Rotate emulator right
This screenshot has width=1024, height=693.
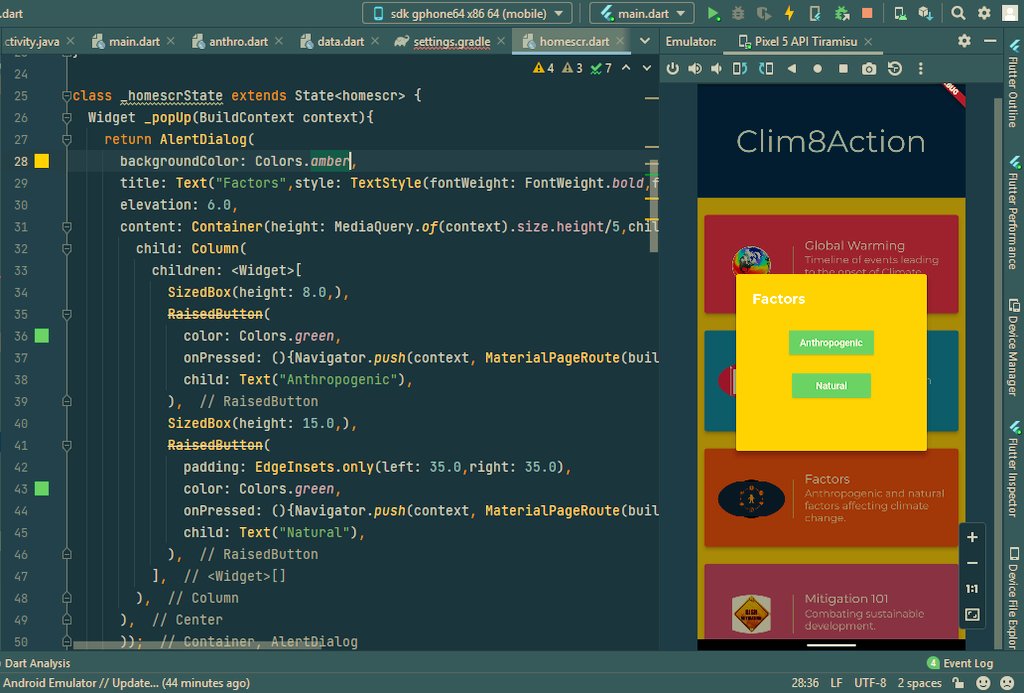point(766,69)
